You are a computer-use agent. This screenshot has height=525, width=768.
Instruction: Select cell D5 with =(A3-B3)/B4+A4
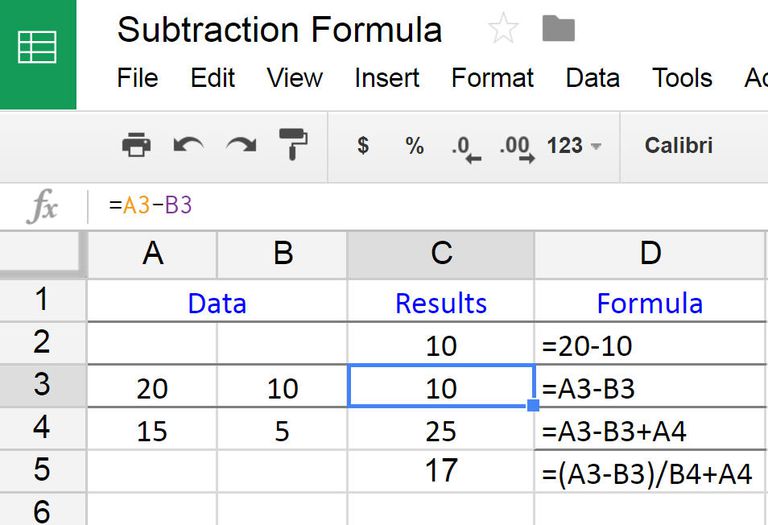[x=650, y=471]
